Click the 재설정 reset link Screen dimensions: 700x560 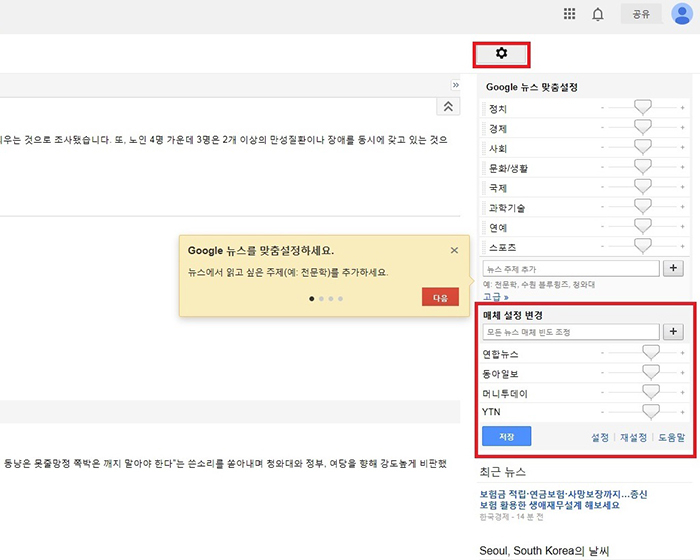click(x=633, y=437)
